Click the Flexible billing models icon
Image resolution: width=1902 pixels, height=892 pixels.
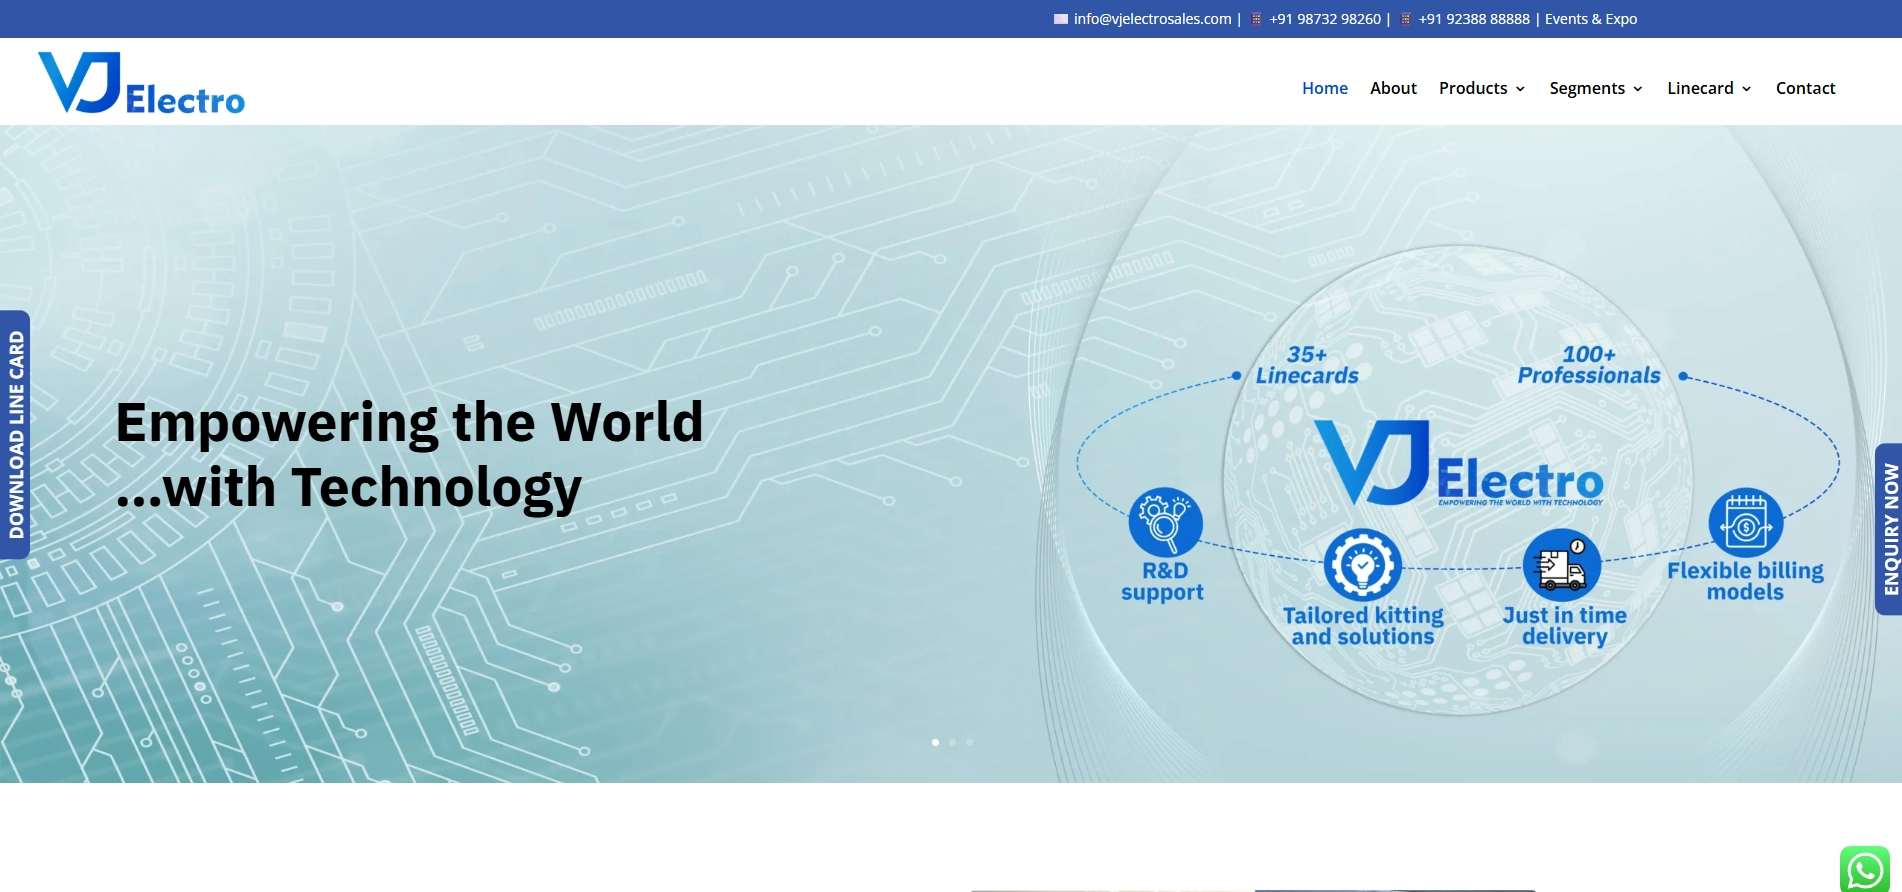[1745, 523]
